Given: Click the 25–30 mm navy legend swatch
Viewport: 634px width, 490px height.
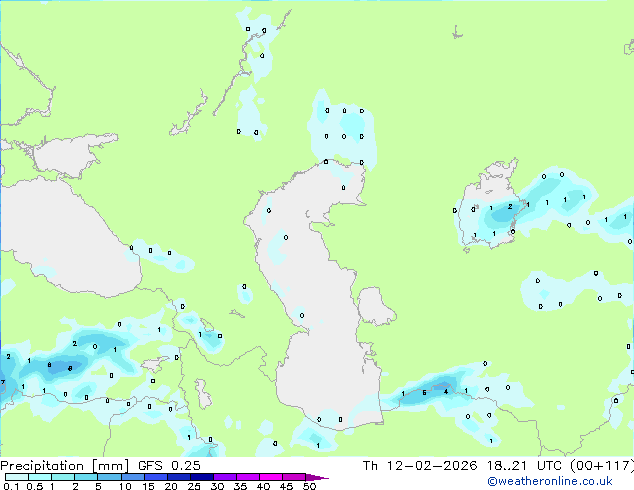Looking at the screenshot, I should click(201, 477).
